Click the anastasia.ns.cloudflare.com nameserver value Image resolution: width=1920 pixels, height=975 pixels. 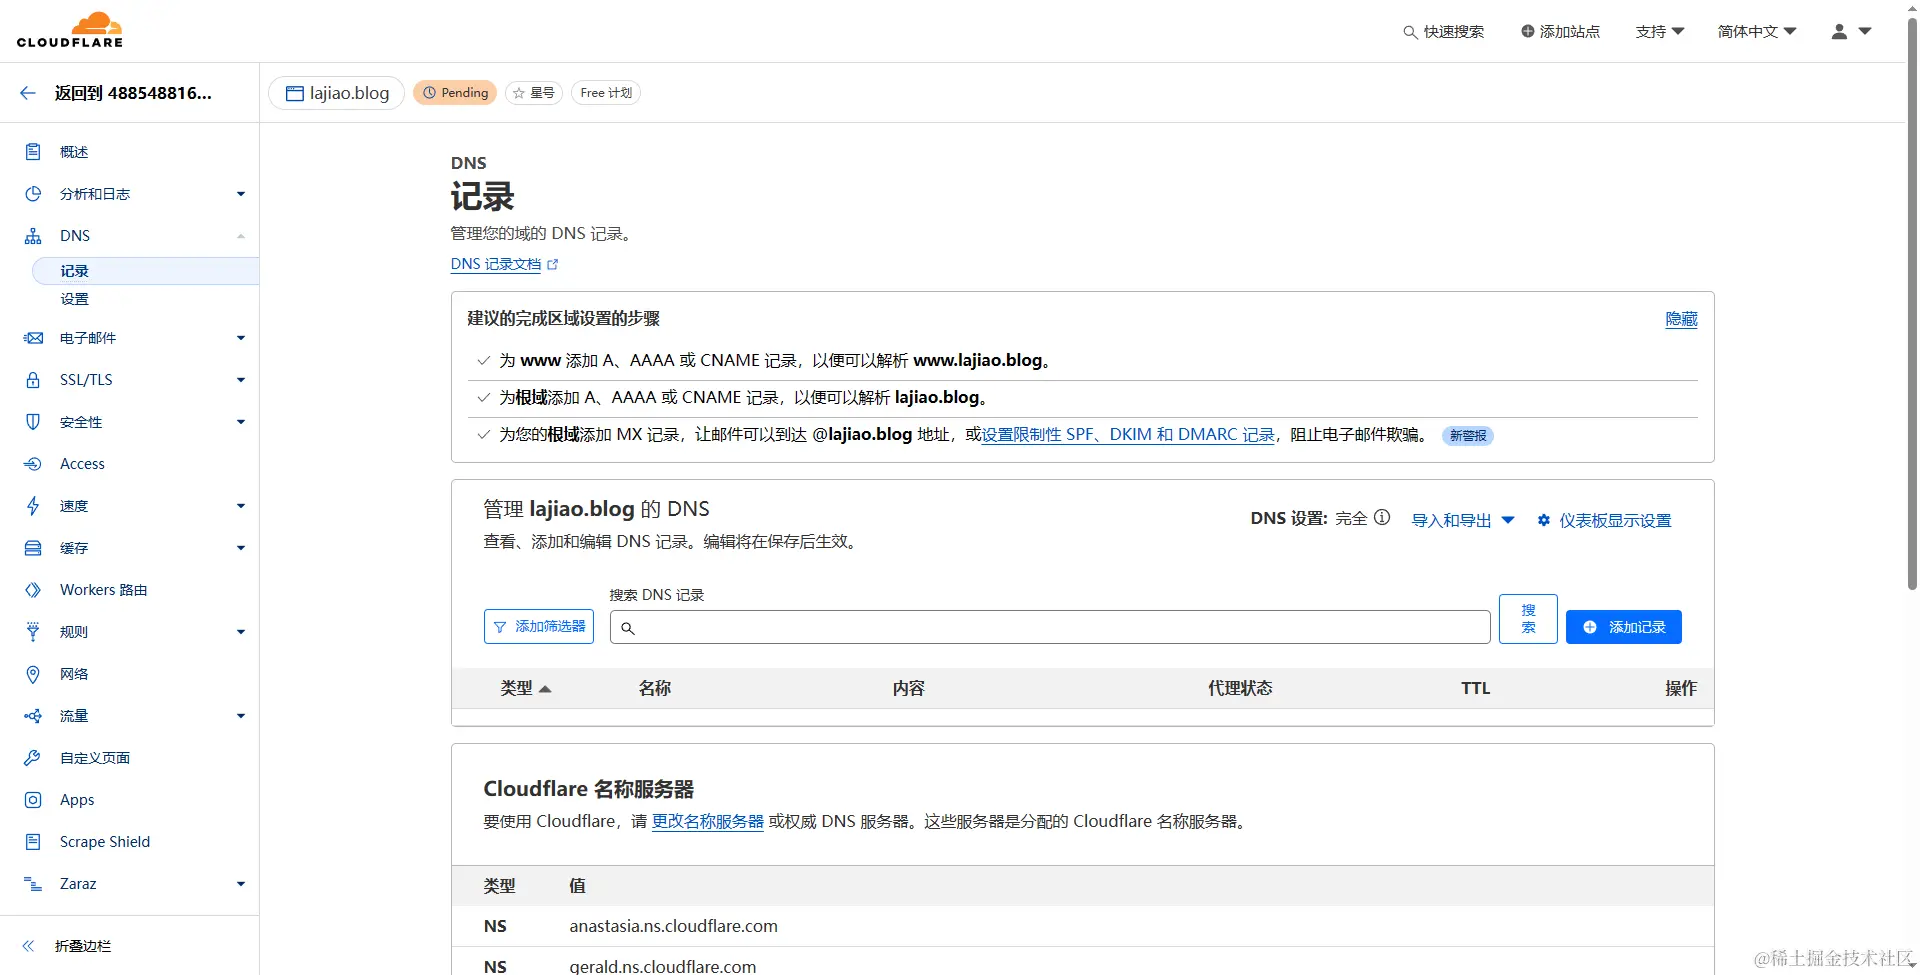[x=673, y=927]
